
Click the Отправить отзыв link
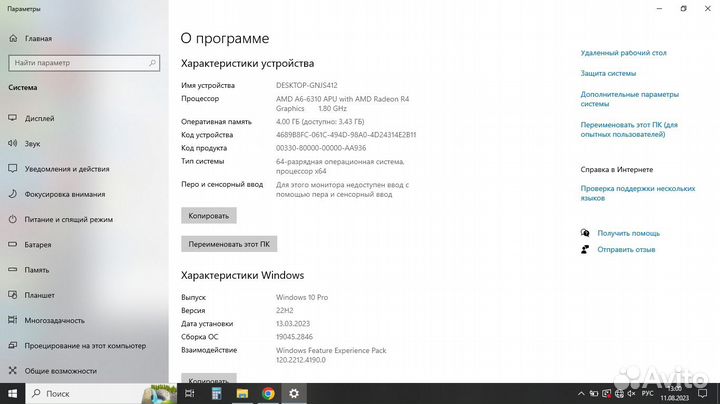pyautogui.click(x=626, y=250)
